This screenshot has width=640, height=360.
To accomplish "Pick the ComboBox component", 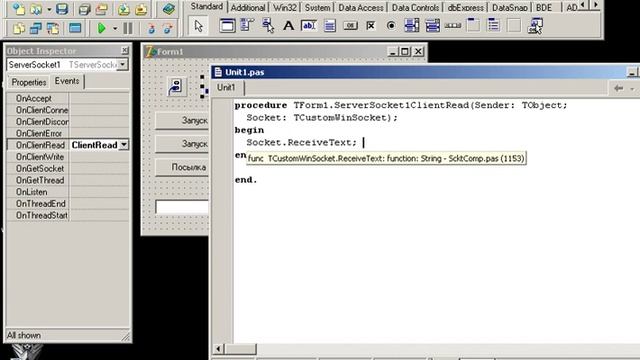I will click(x=432, y=26).
